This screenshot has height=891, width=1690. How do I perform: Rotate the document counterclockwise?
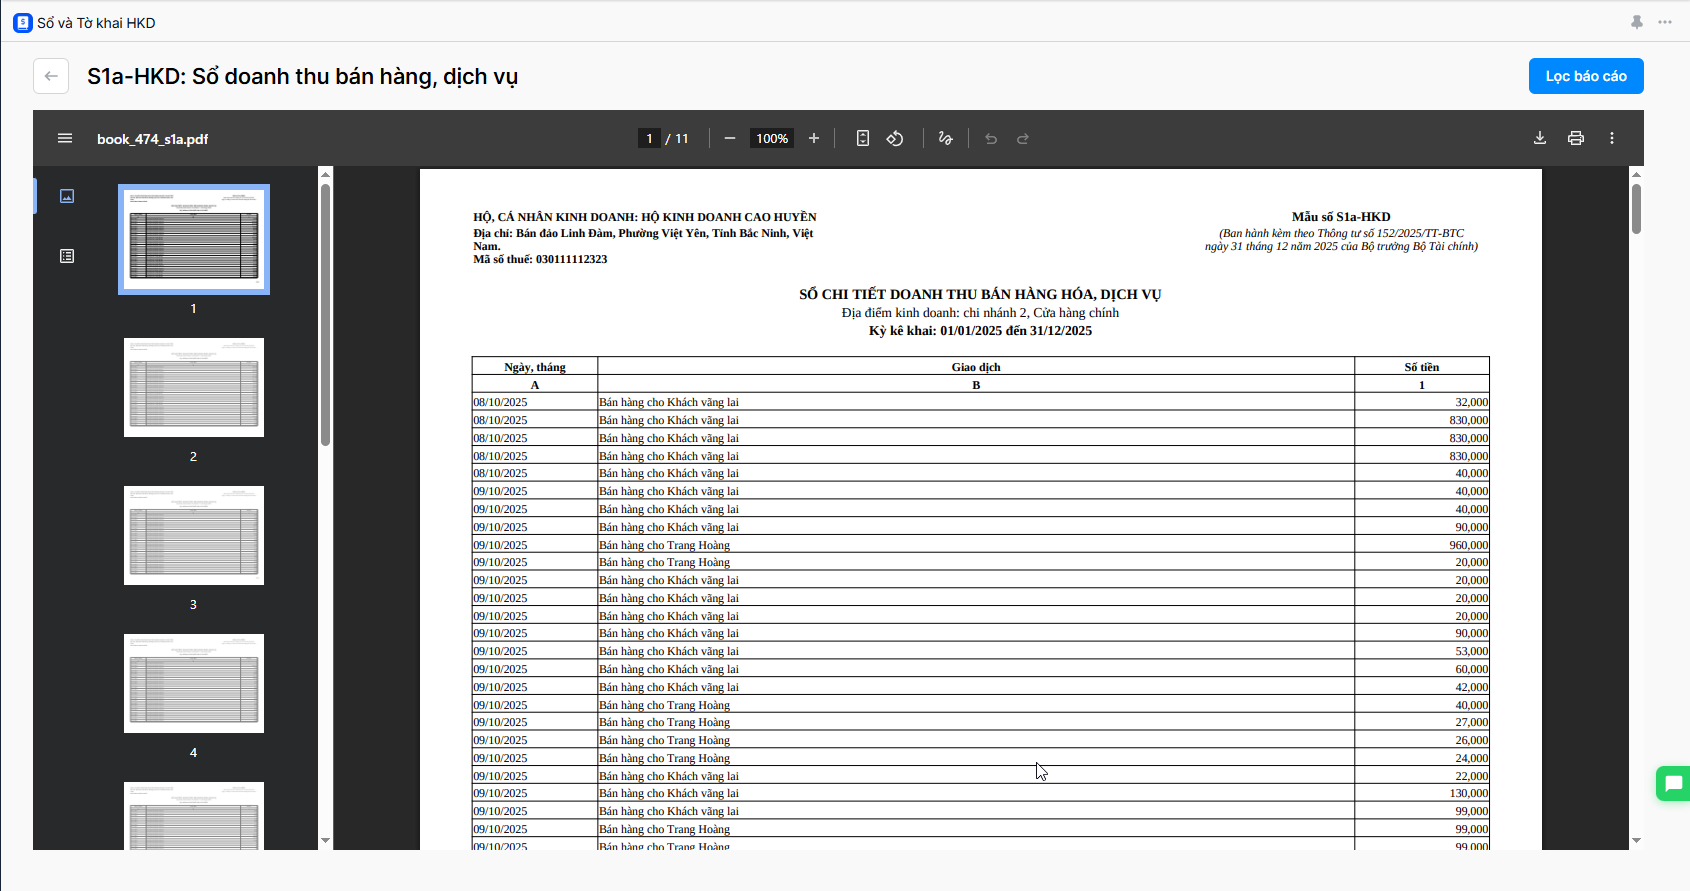(895, 139)
